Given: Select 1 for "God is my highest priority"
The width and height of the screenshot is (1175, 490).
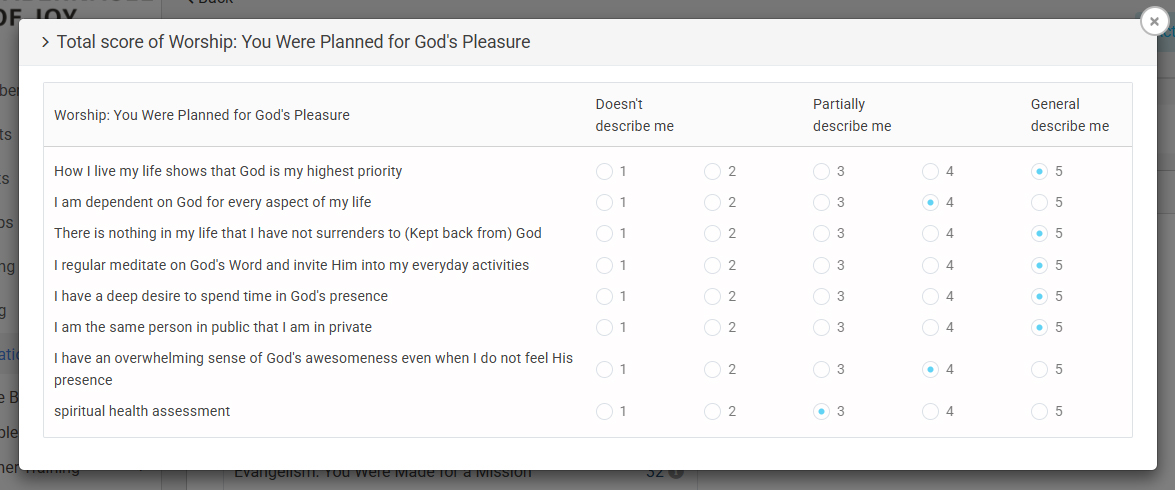Looking at the screenshot, I should [604, 171].
